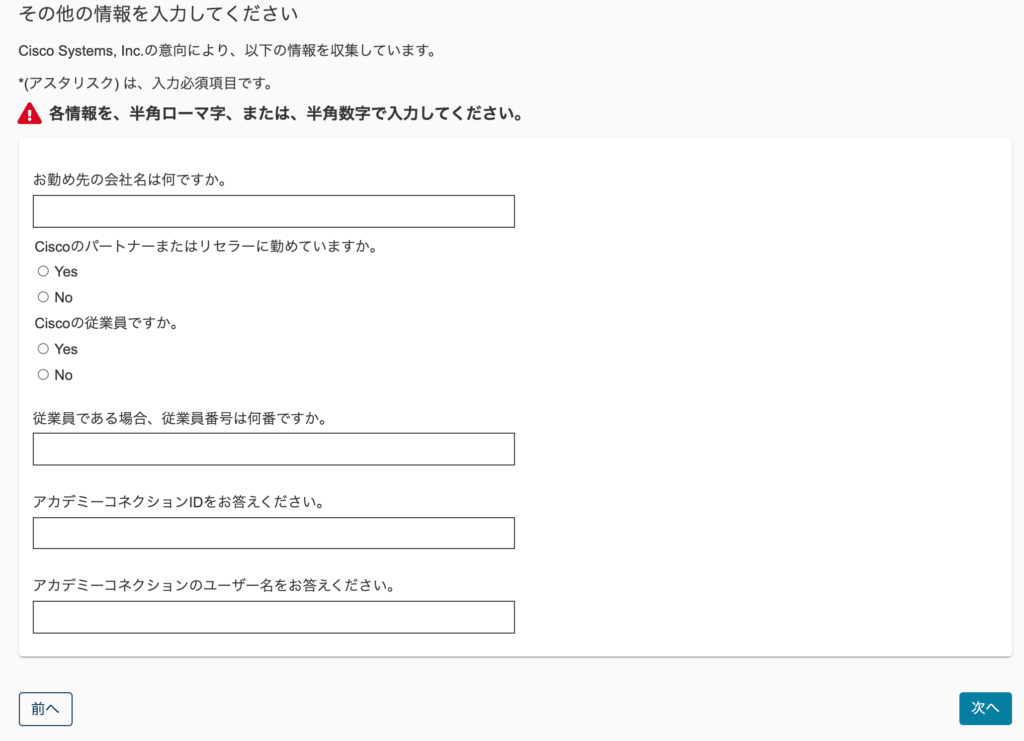Select No for Cisco partner or reseller question
Viewport: 1024px width, 741px height.
[x=43, y=297]
